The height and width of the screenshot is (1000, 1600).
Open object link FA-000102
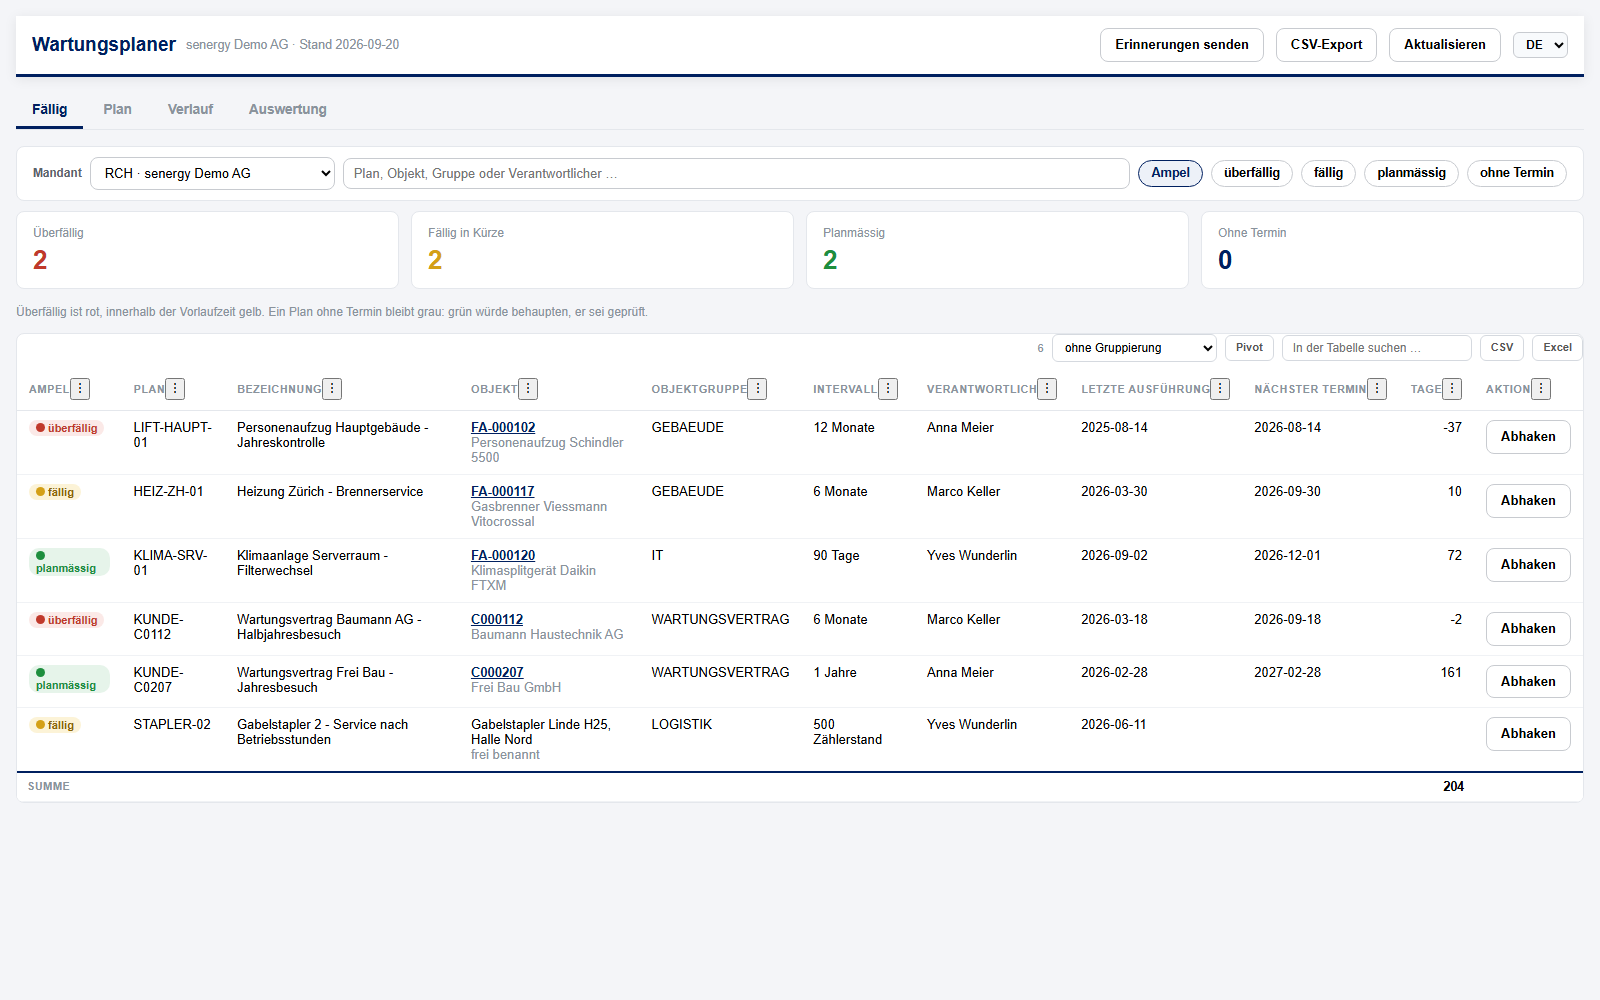click(503, 427)
